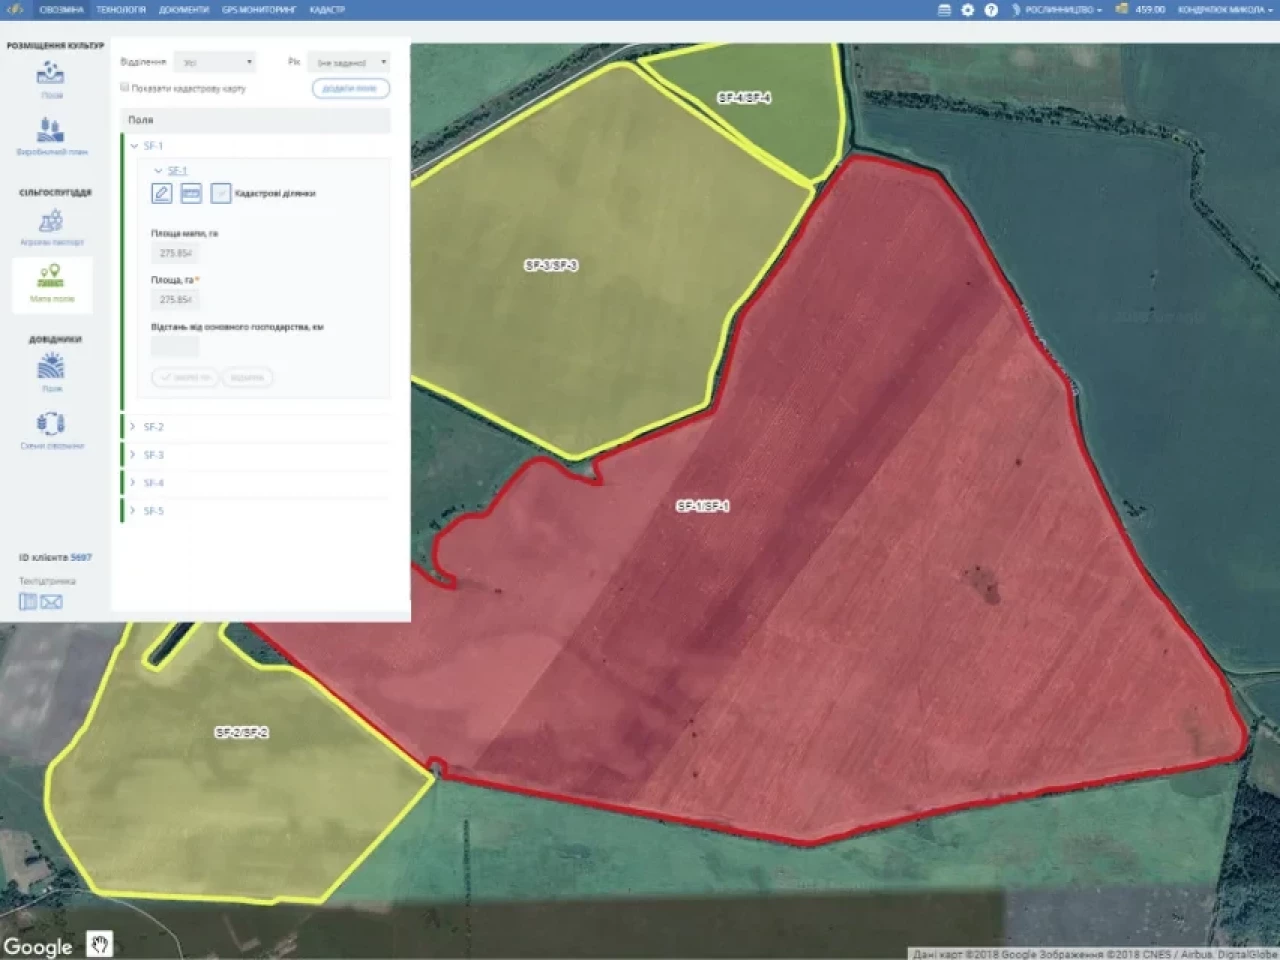
Task: Open the GPS Моніторинг menu
Action: click(x=259, y=10)
